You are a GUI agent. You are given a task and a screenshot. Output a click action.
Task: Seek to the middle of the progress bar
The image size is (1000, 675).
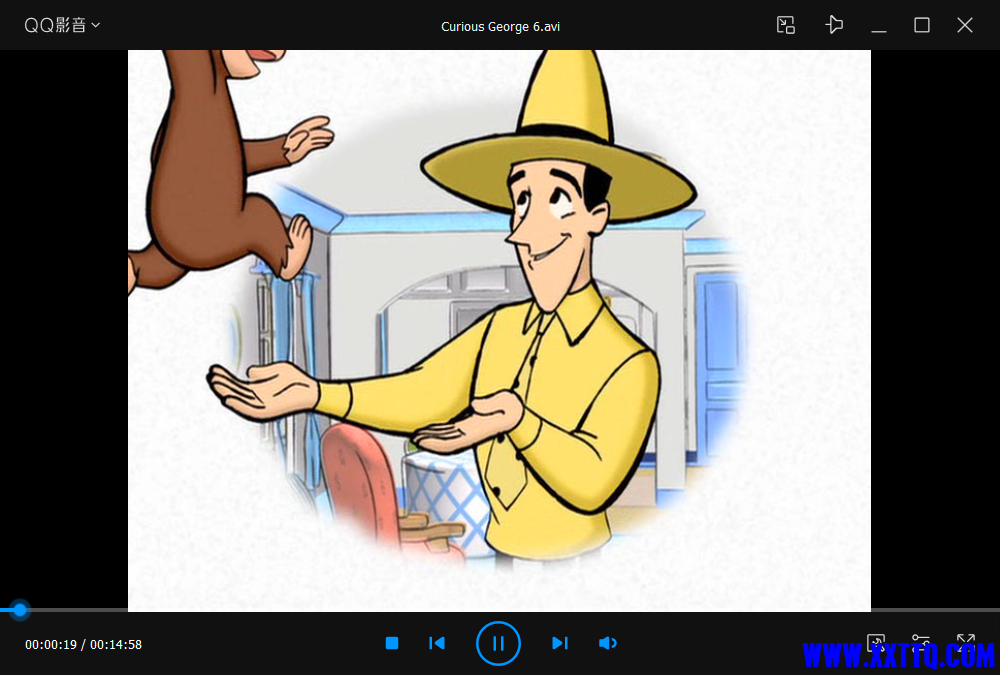(x=500, y=610)
